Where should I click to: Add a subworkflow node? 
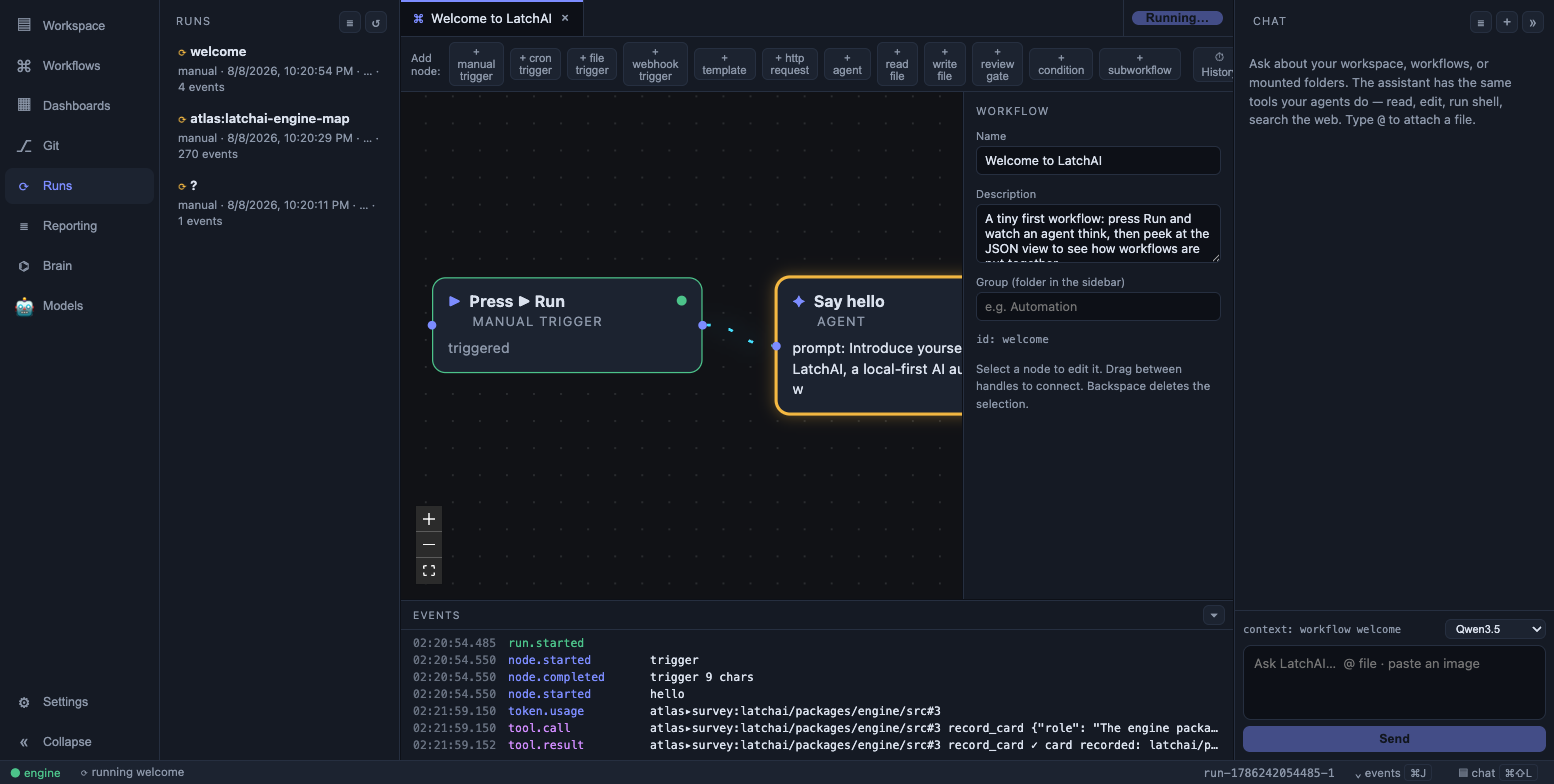point(1140,64)
